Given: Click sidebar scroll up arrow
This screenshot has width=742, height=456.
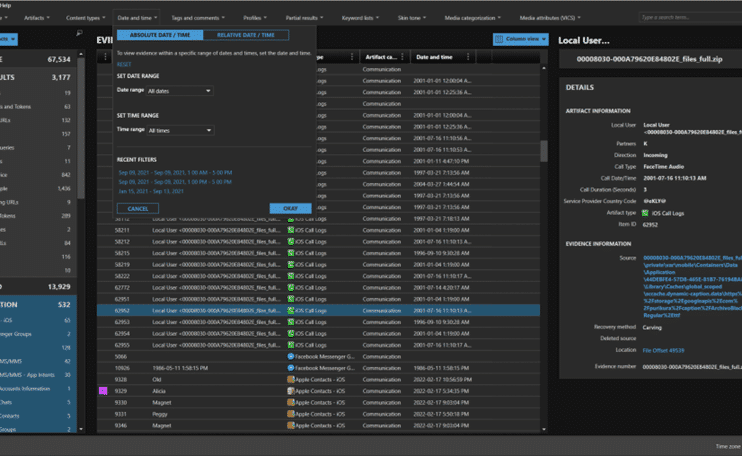Looking at the screenshot, I should coord(81,54).
